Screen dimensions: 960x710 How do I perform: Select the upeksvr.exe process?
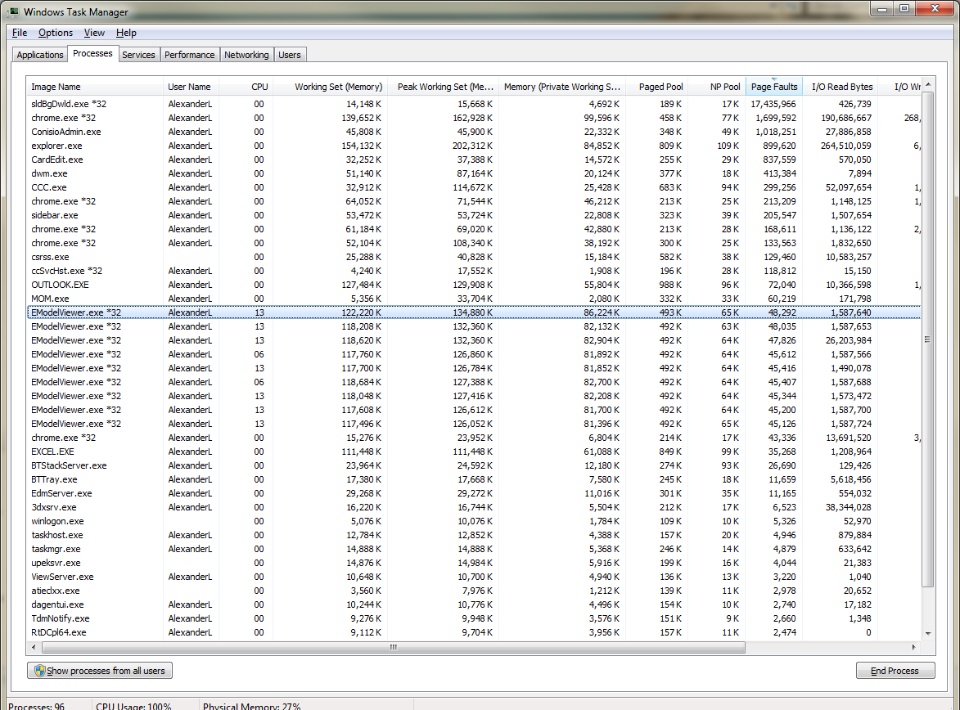(474, 563)
